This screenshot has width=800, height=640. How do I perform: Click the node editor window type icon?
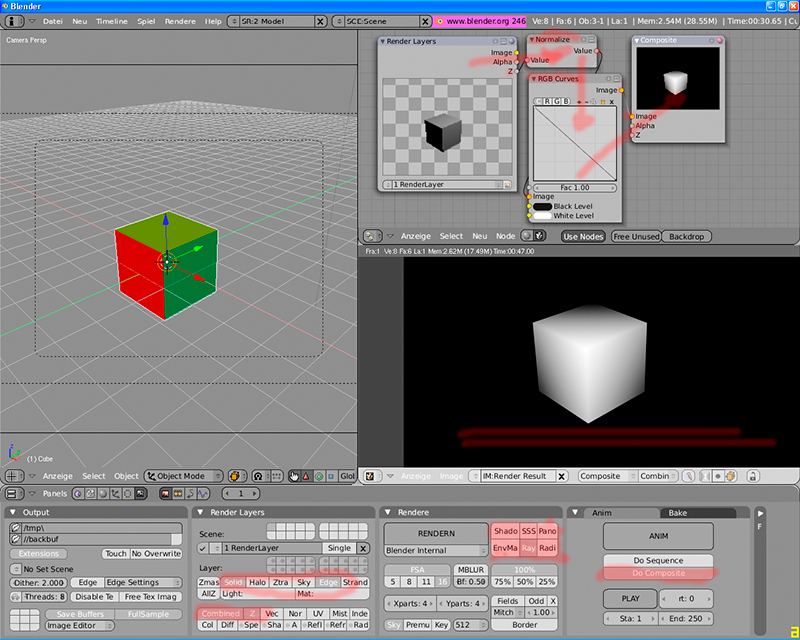coord(372,236)
